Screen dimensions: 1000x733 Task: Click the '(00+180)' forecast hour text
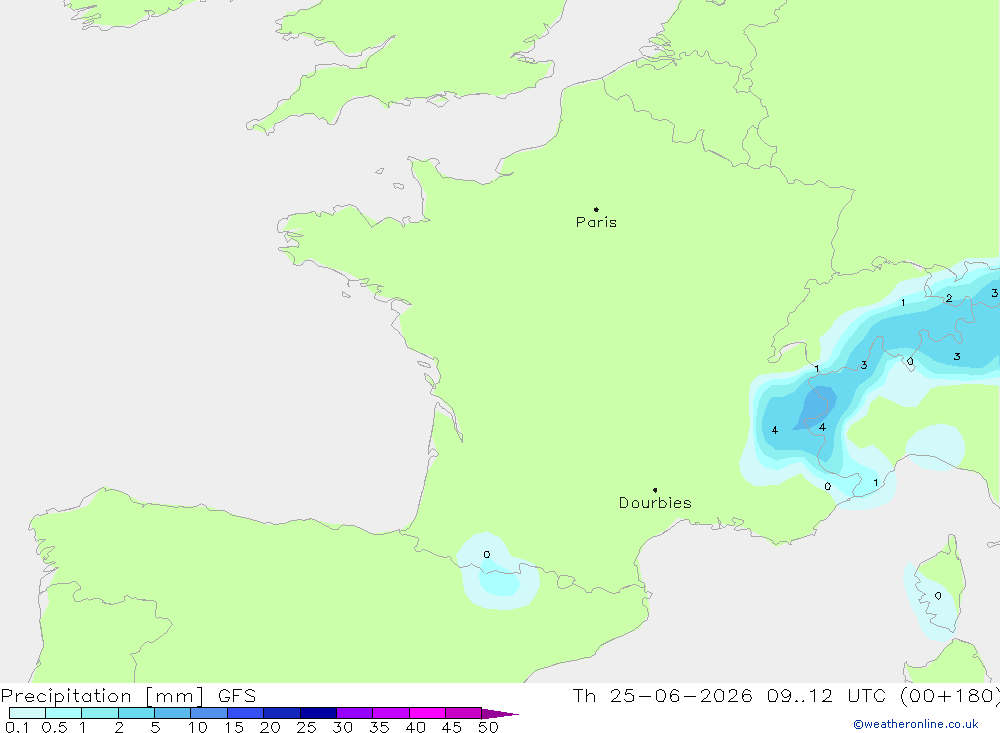950,695
